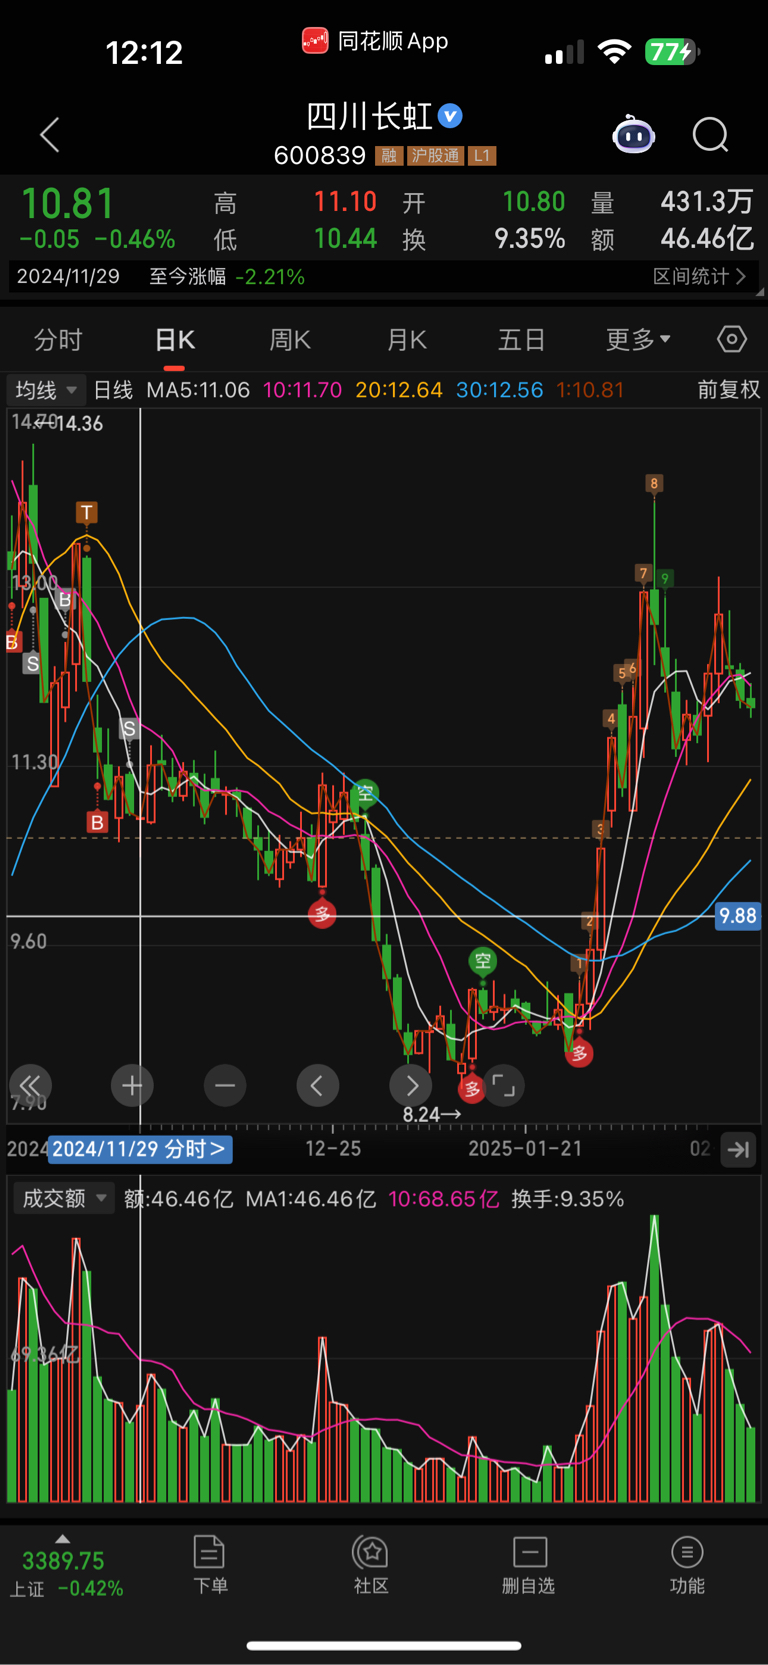The image size is (768, 1665).
Task: Tap the red 多 marker at 8.24 low
Action: [472, 1089]
